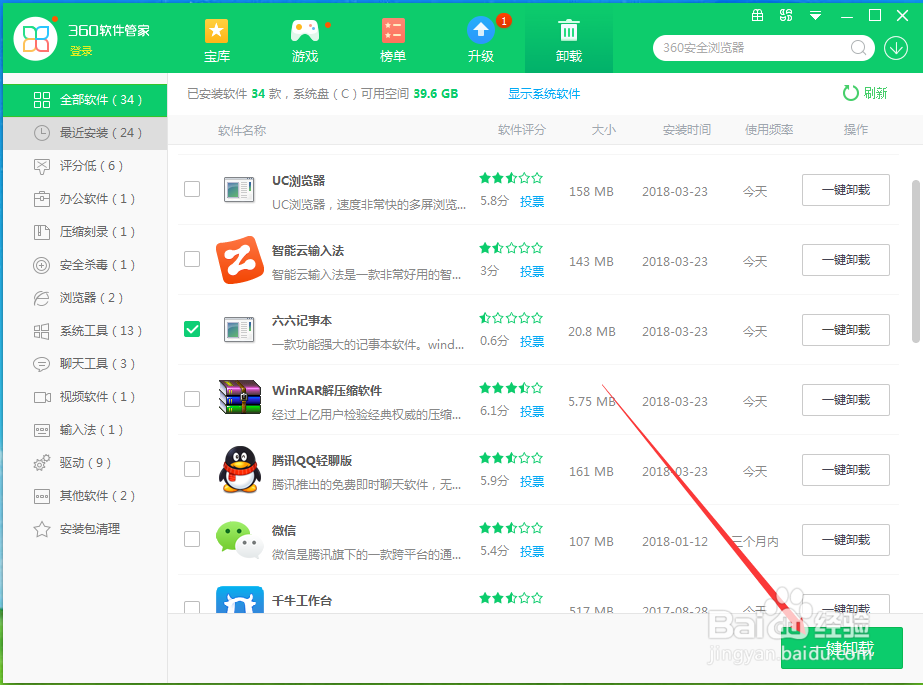Image resolution: width=923 pixels, height=685 pixels.
Task: Check the 腾讯QQ轻聊版 checkbox
Action: tap(192, 469)
